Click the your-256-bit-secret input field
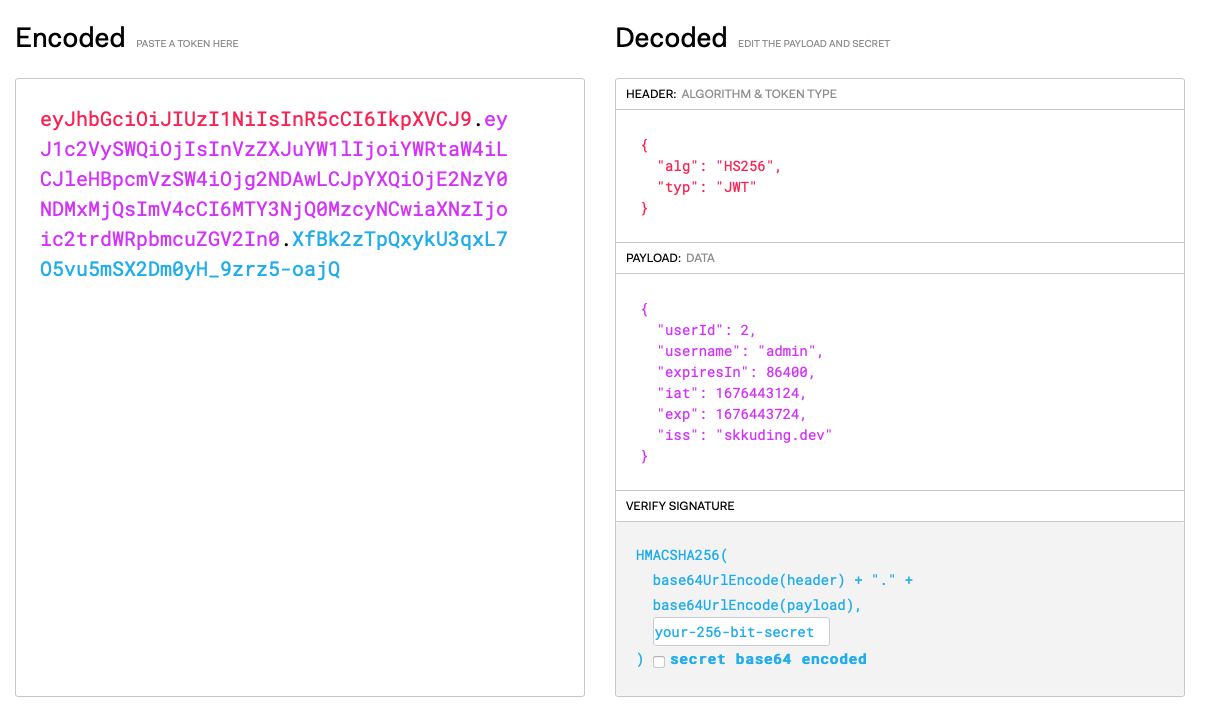 coord(740,631)
